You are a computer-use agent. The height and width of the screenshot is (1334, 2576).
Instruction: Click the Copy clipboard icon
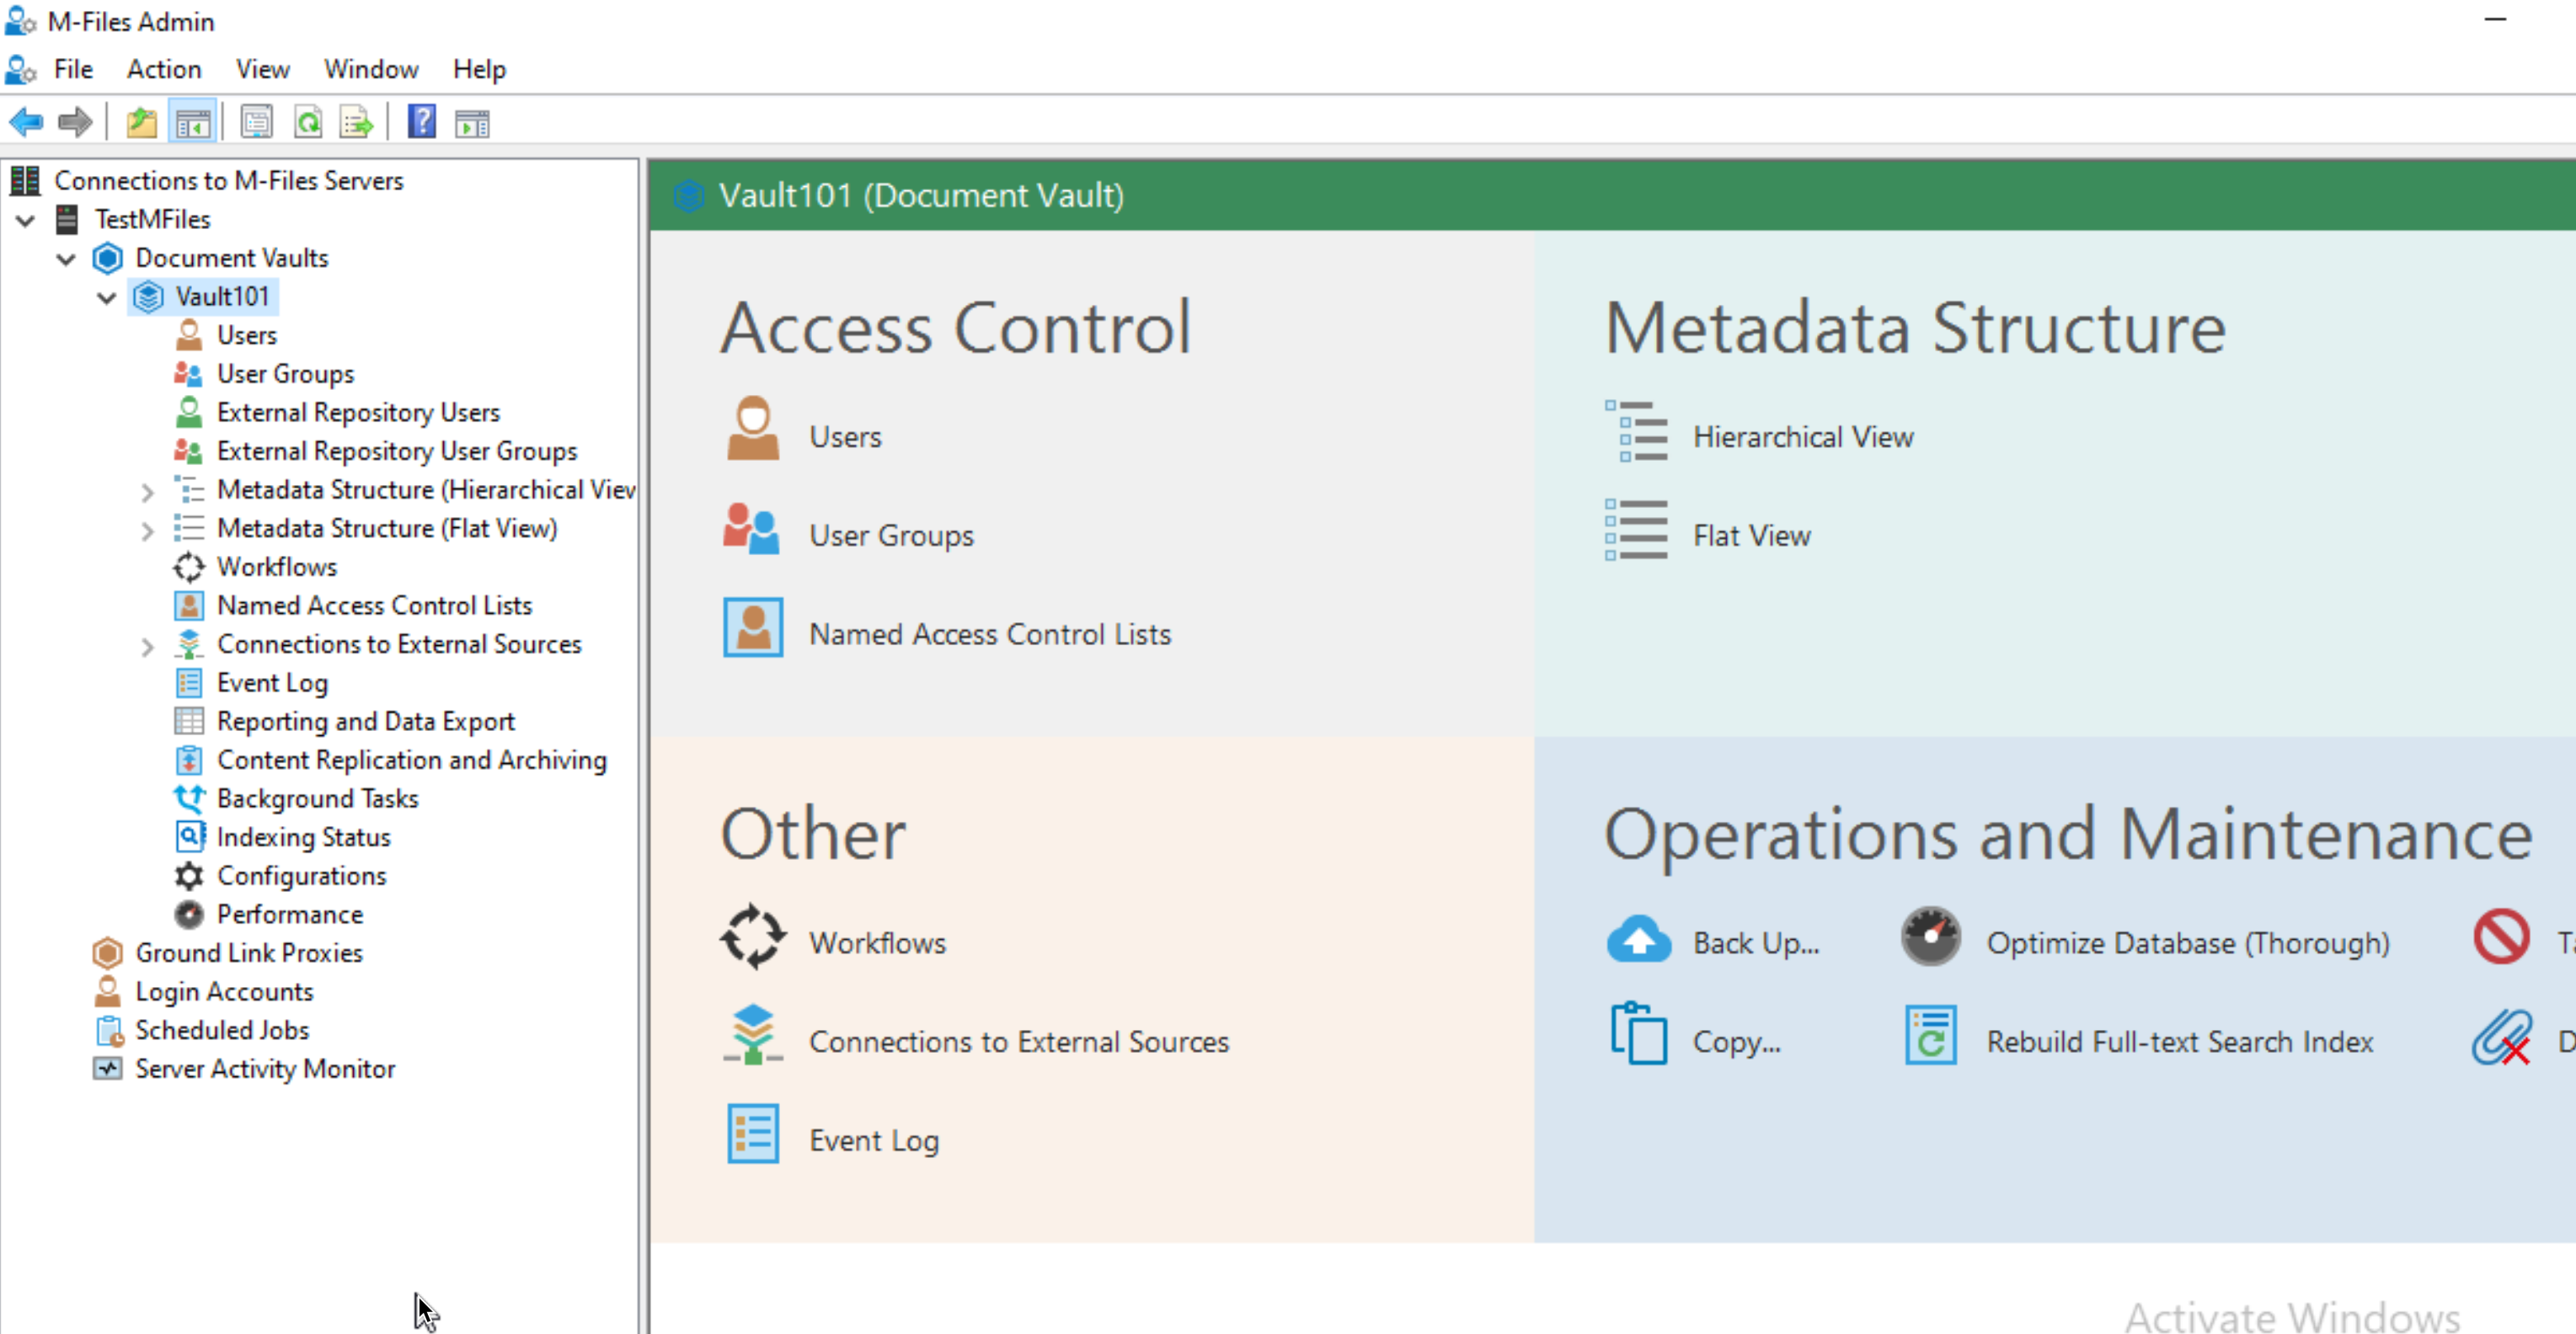coord(1639,1035)
